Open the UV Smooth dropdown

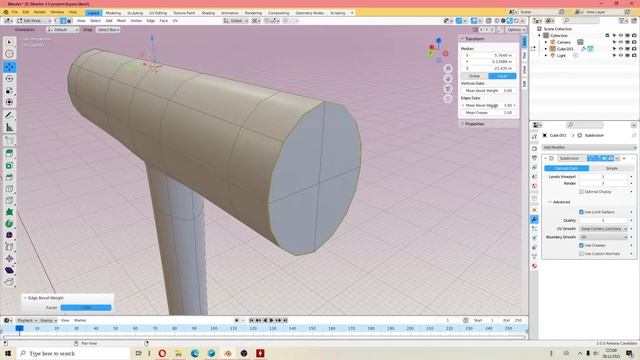[603, 229]
